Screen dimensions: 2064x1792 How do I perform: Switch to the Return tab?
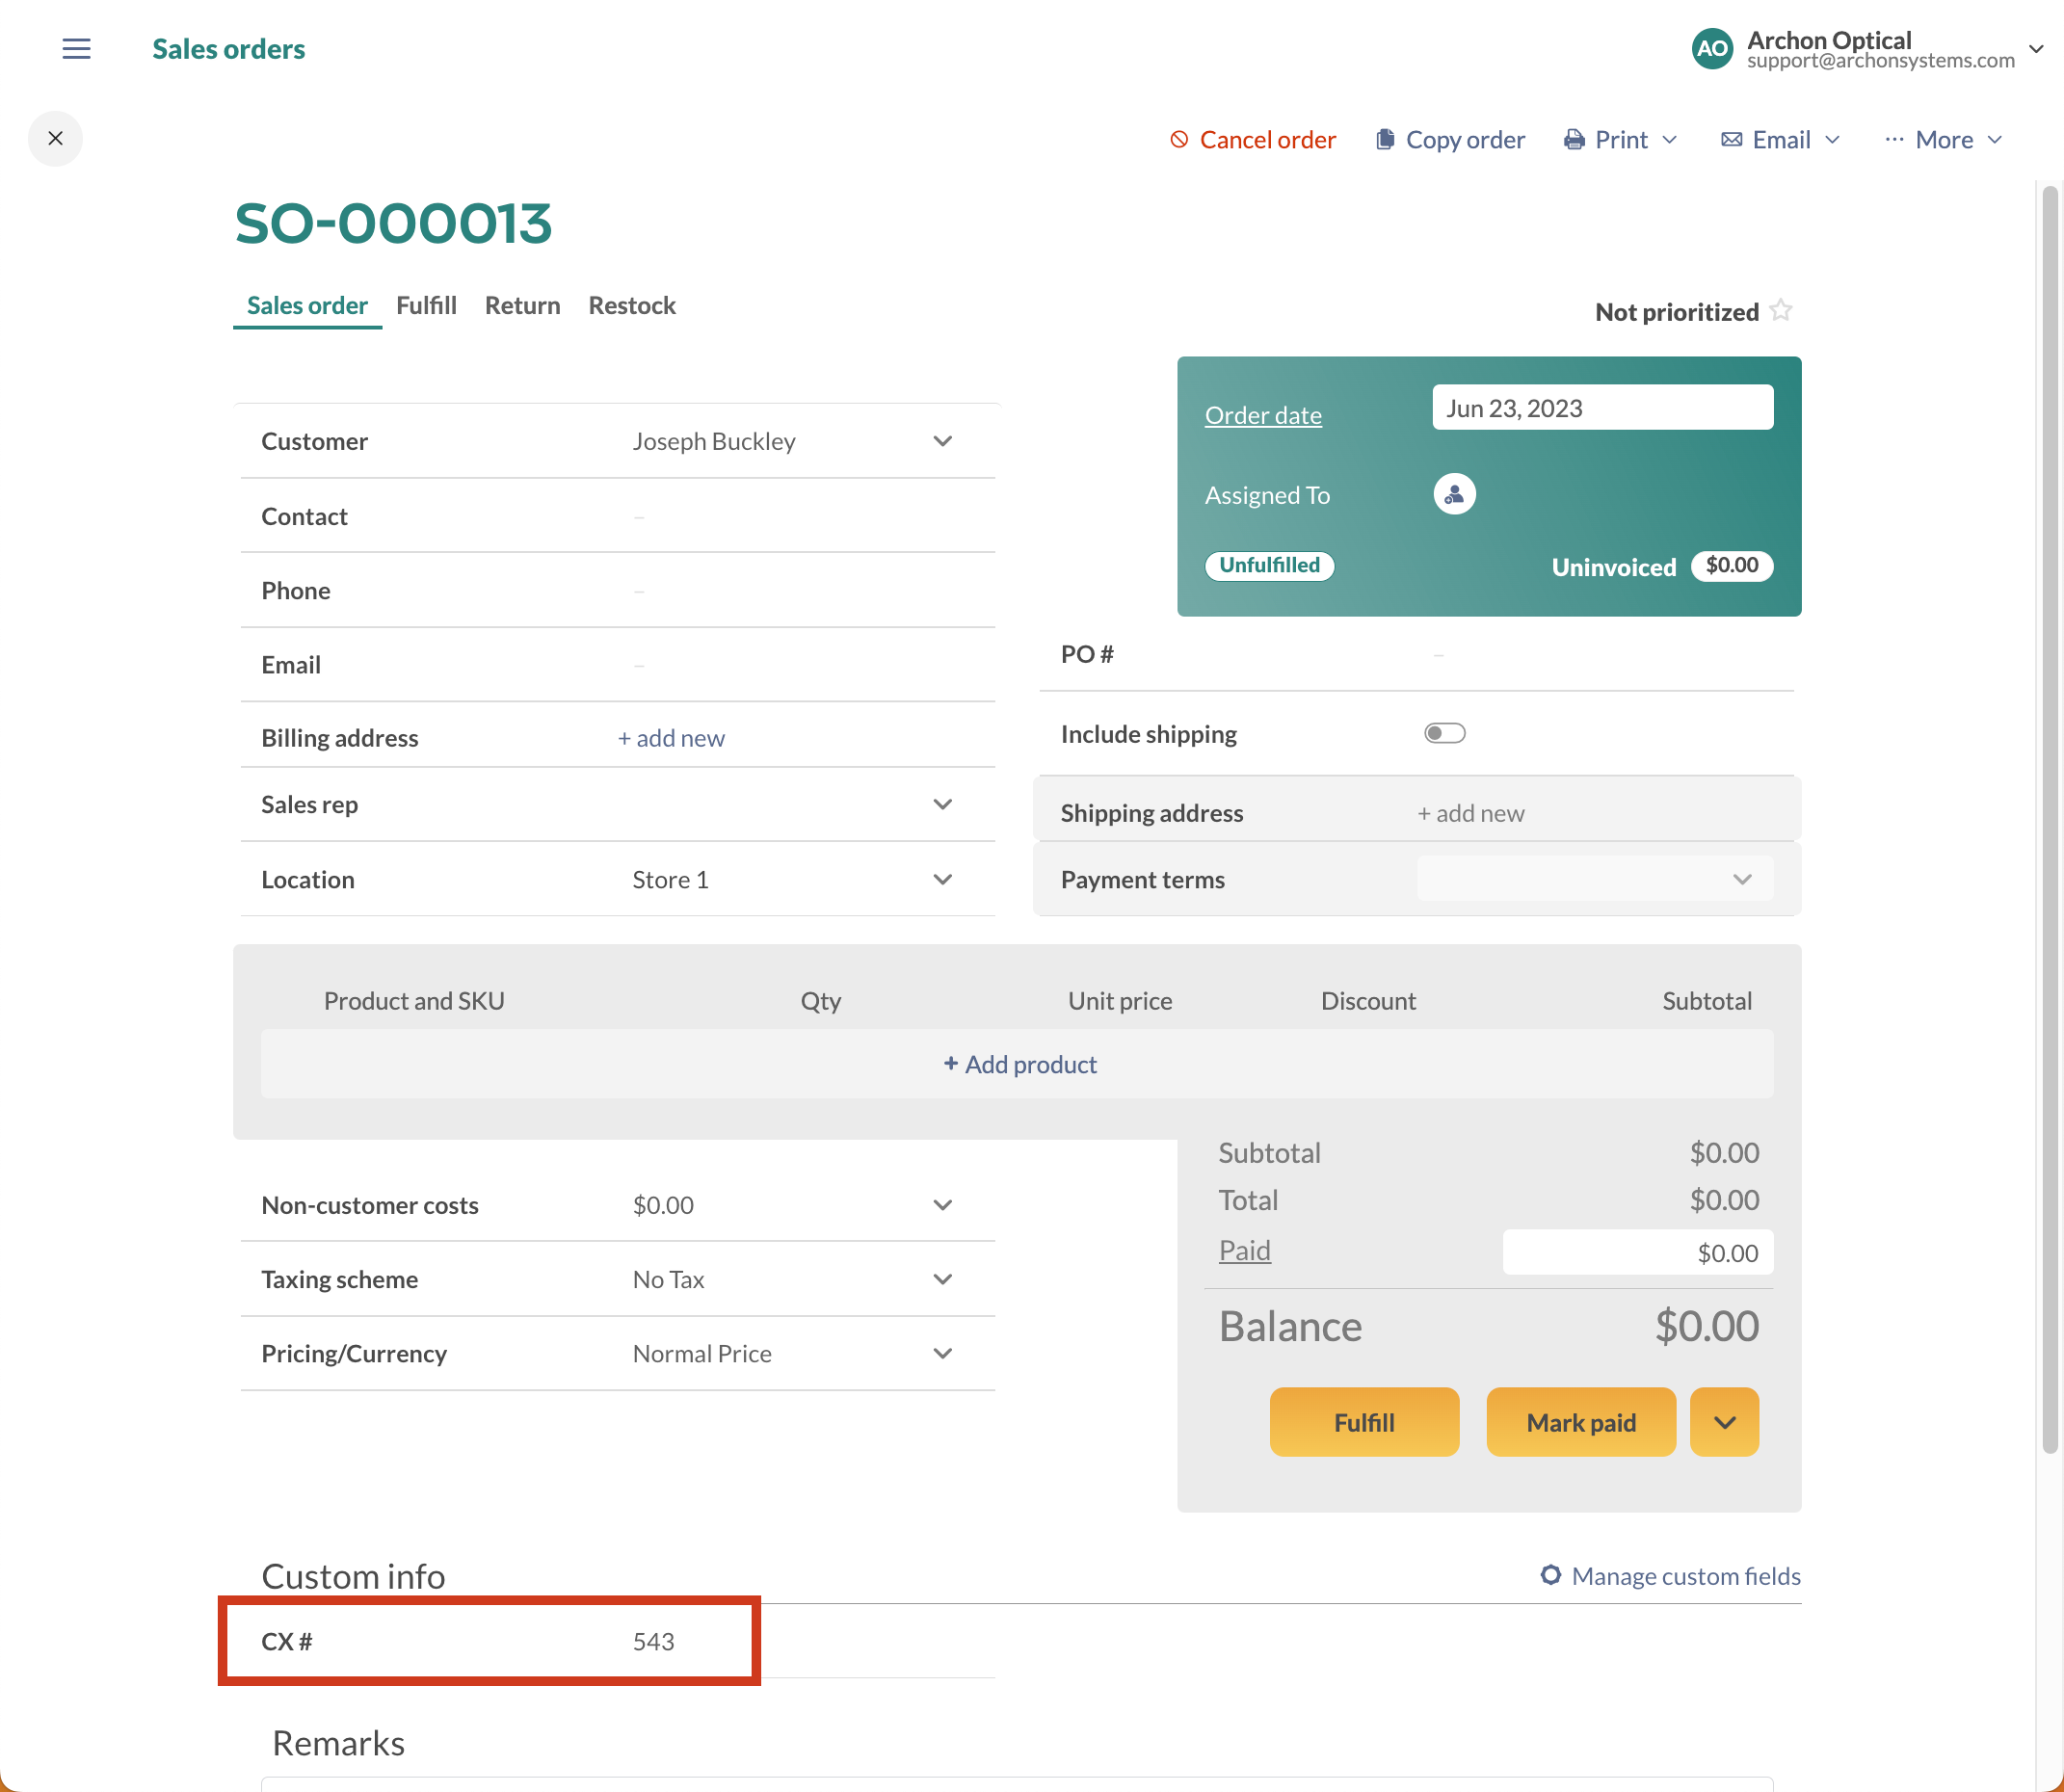(522, 305)
